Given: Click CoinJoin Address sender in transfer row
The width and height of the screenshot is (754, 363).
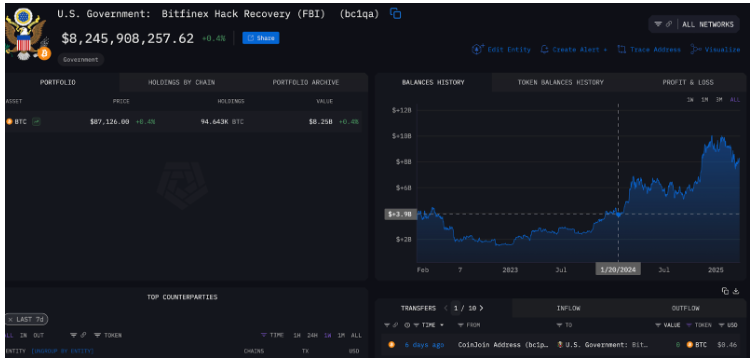Looking at the screenshot, I should coord(502,345).
